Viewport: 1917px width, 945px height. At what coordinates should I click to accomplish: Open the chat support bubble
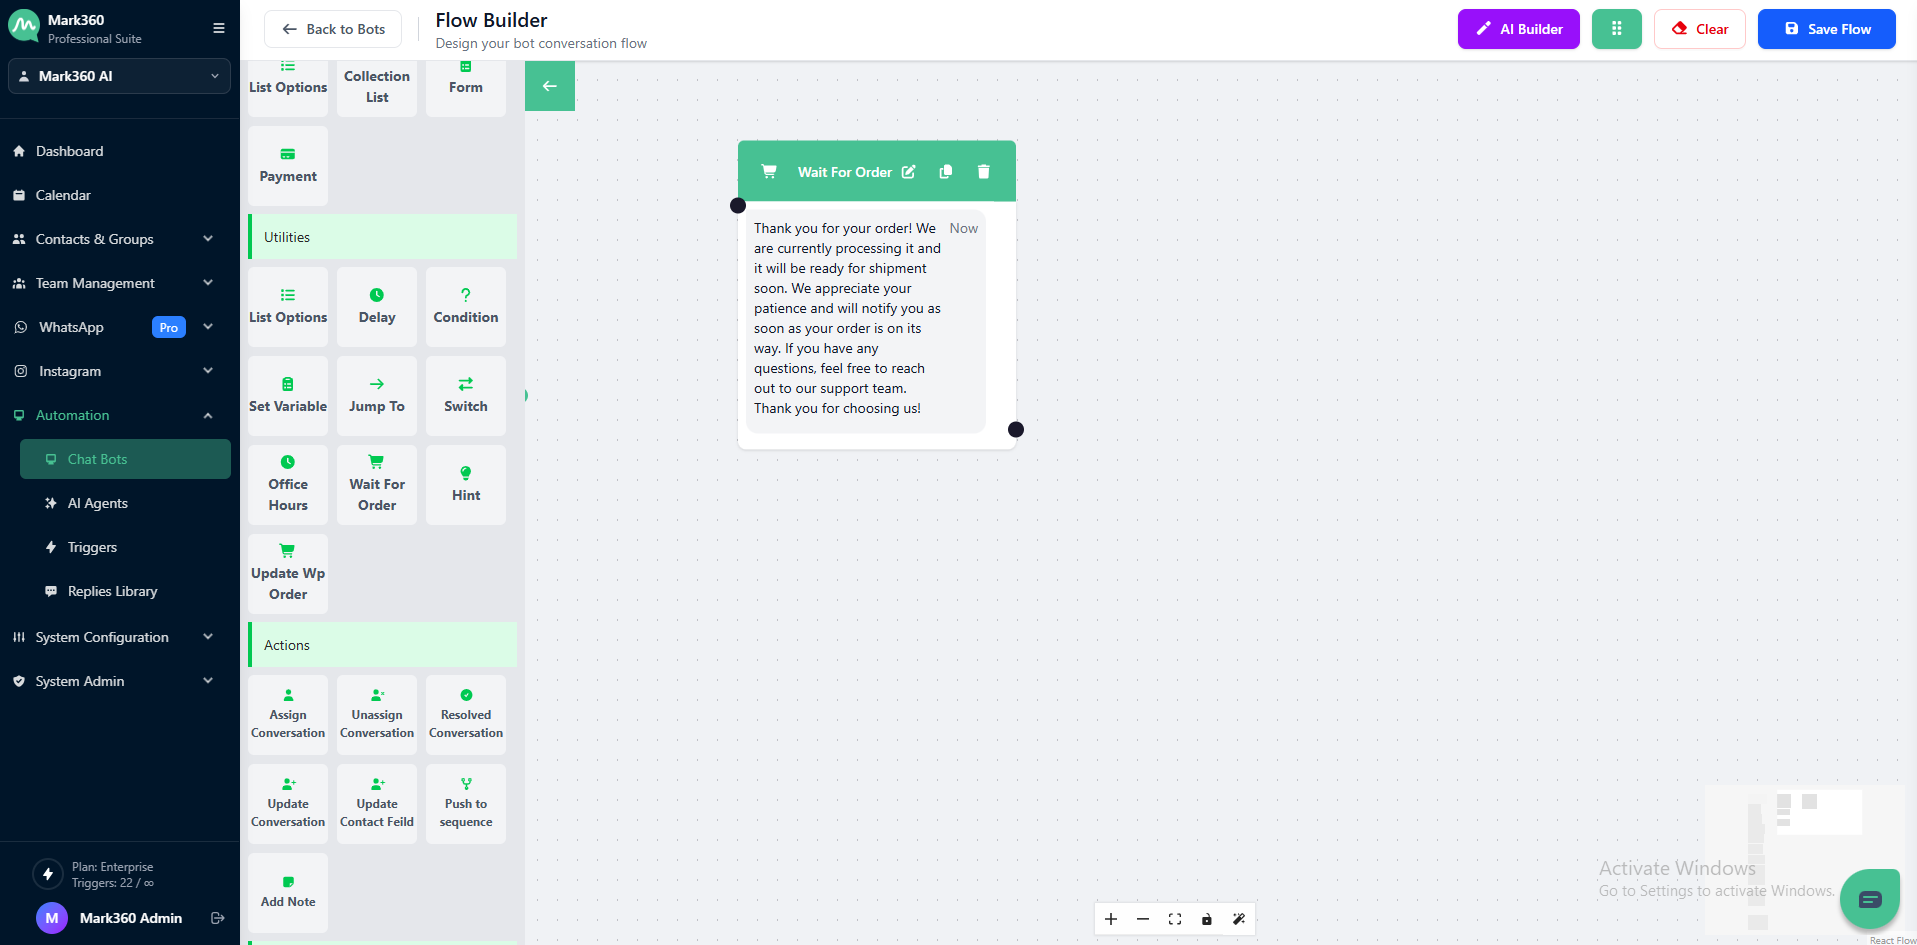pyautogui.click(x=1869, y=899)
